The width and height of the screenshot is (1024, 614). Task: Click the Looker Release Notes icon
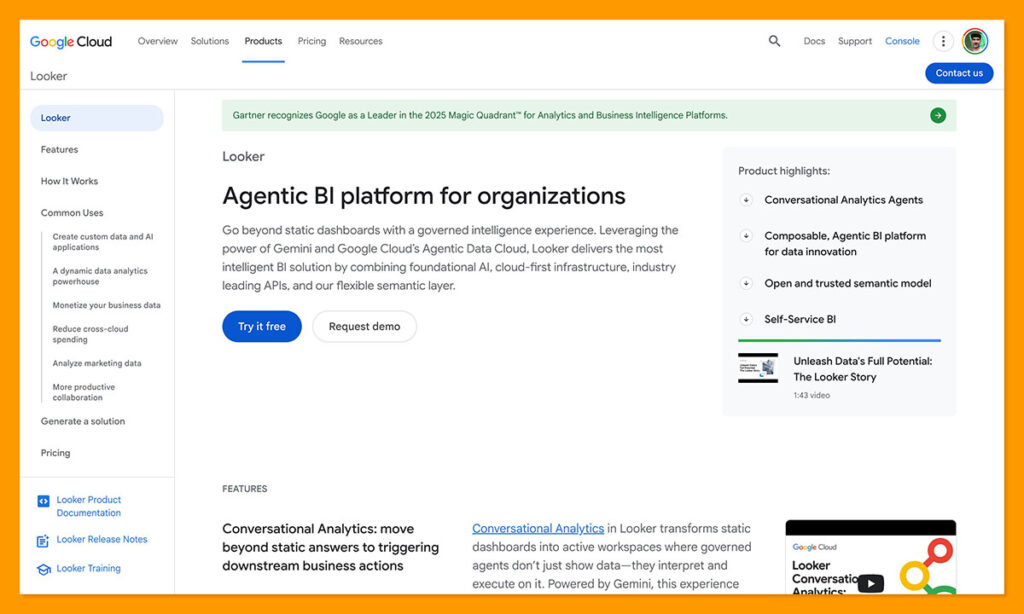click(43, 541)
